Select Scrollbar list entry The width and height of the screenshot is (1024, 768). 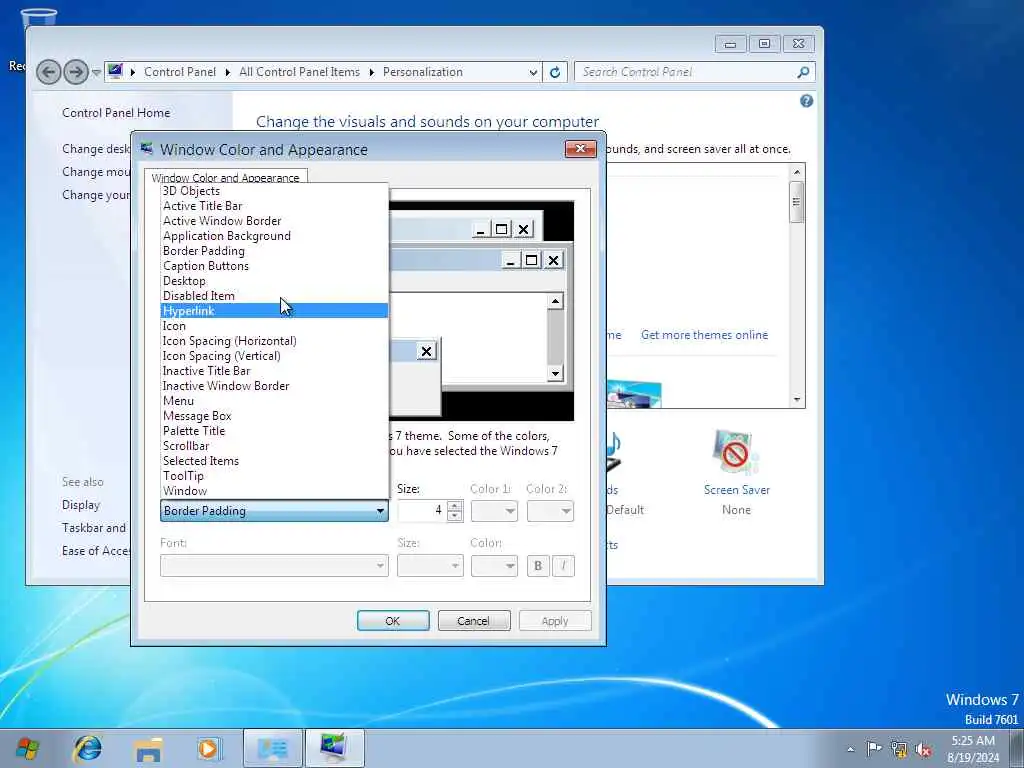point(274,446)
